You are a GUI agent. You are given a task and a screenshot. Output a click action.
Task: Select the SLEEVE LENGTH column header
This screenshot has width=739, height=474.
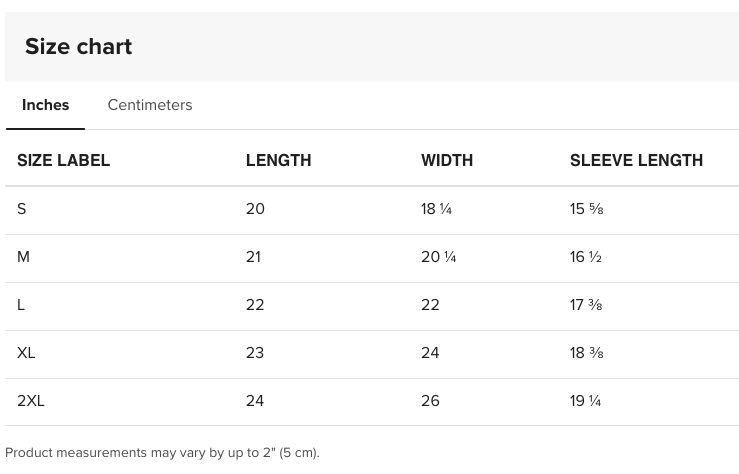point(636,160)
